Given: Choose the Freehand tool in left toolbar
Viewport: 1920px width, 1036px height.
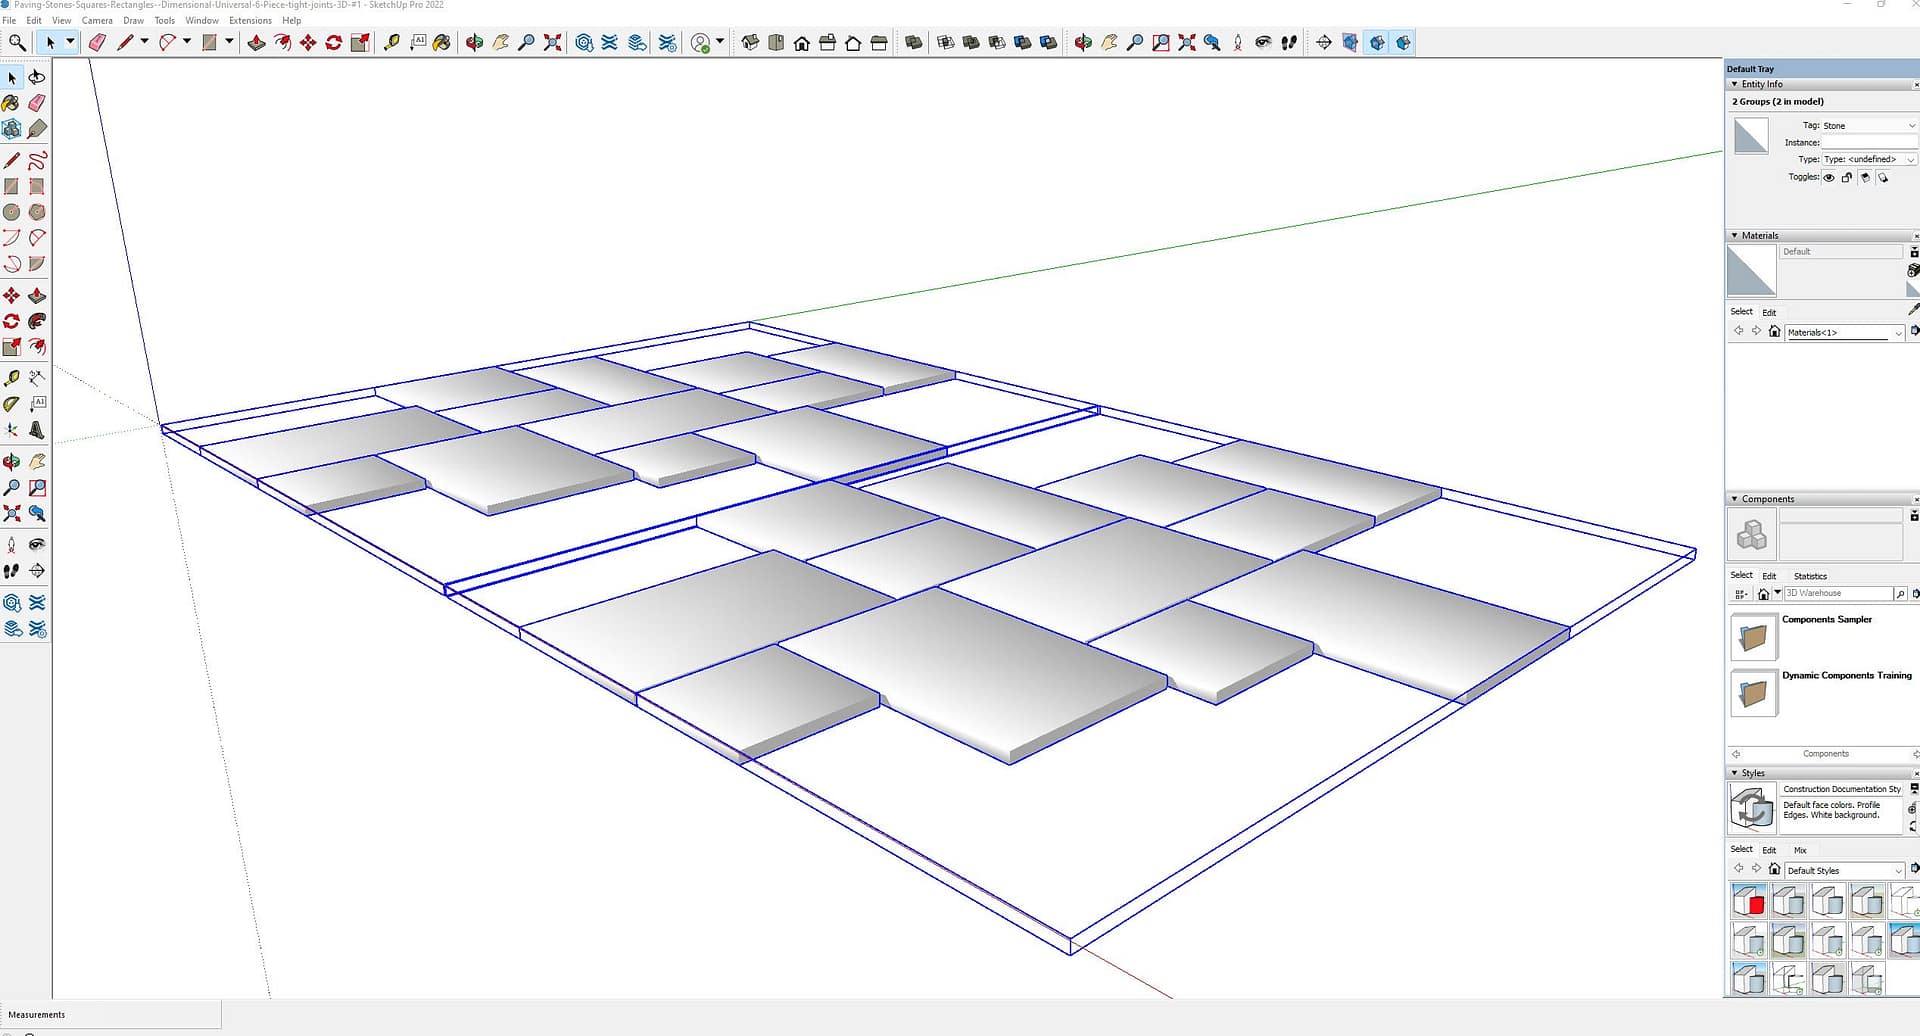Looking at the screenshot, I should tap(37, 160).
